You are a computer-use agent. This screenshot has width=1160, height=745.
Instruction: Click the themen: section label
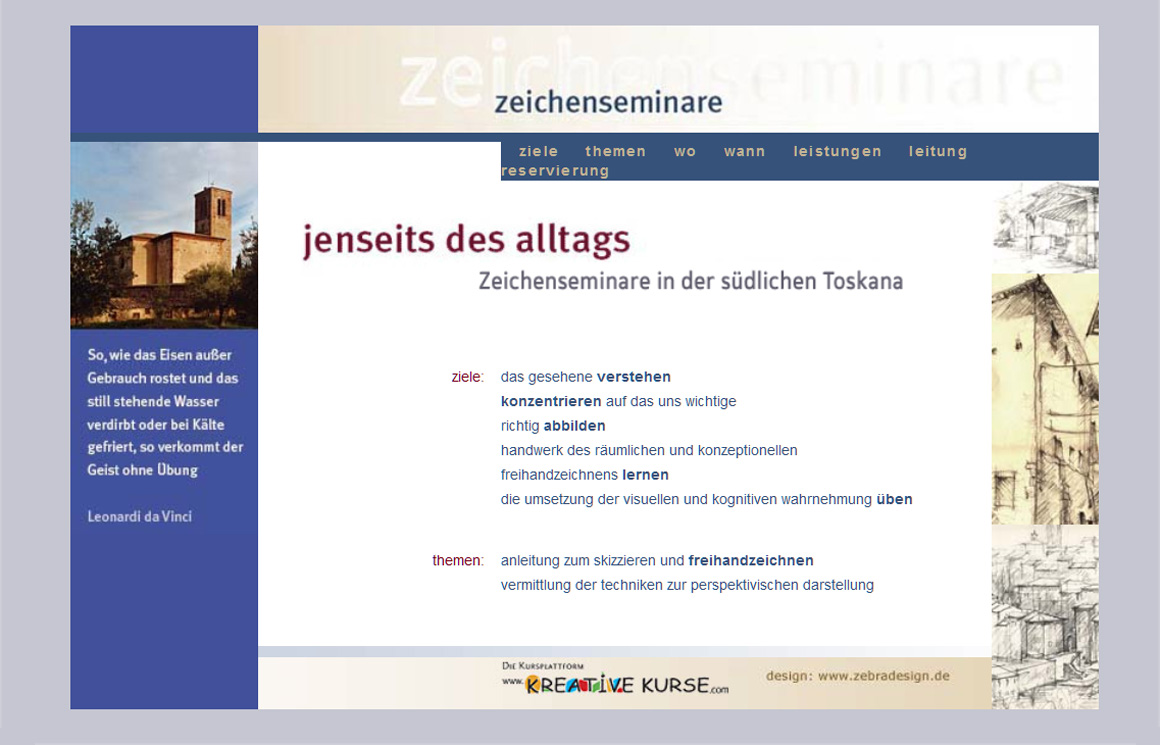(x=457, y=560)
